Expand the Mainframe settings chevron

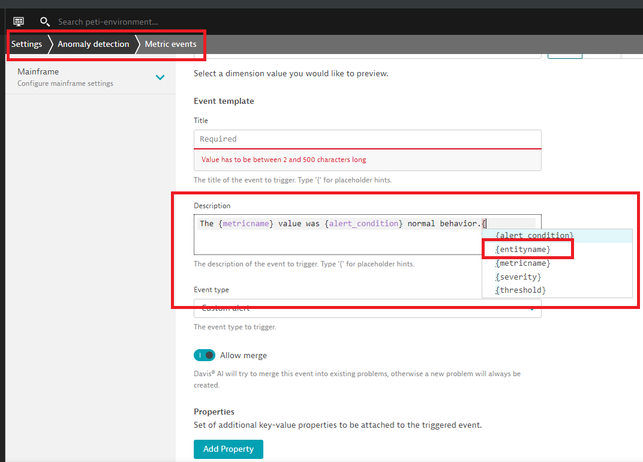coord(160,77)
